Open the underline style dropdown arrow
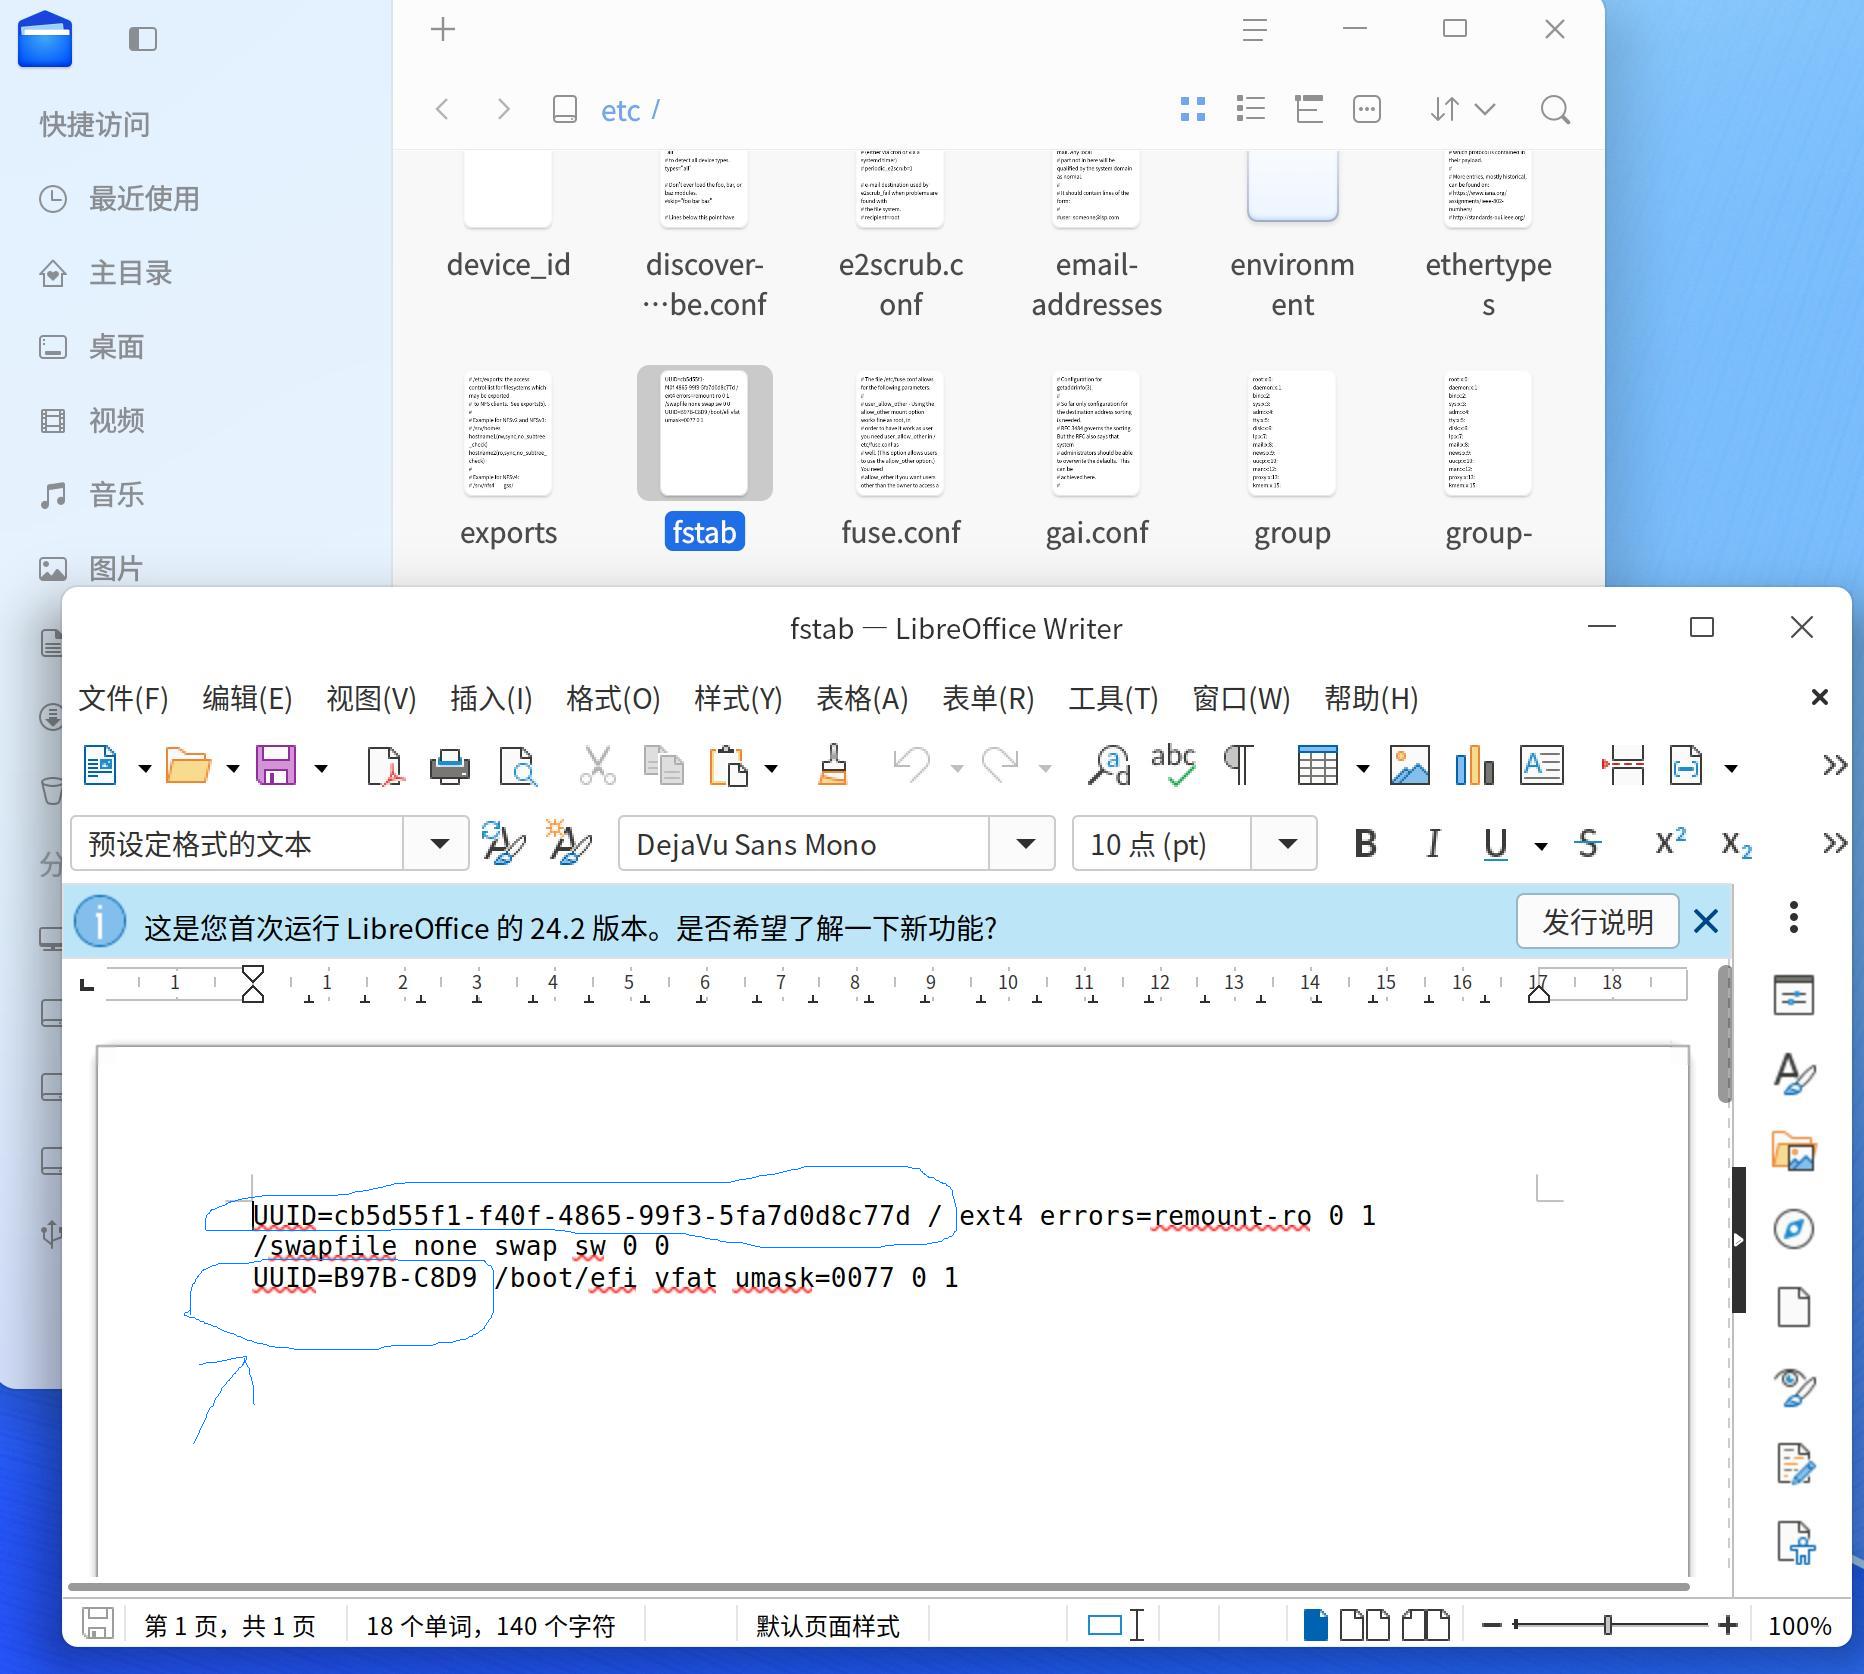Viewport: 1864px width, 1674px height. (1541, 846)
